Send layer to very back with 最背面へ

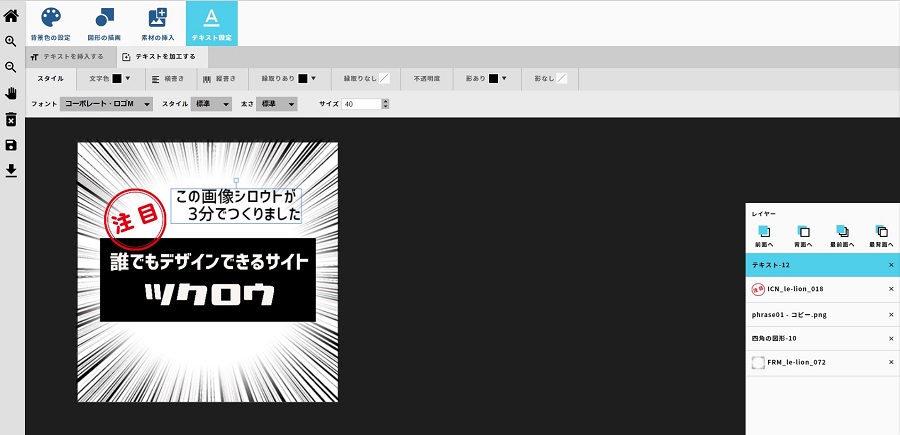(x=880, y=236)
